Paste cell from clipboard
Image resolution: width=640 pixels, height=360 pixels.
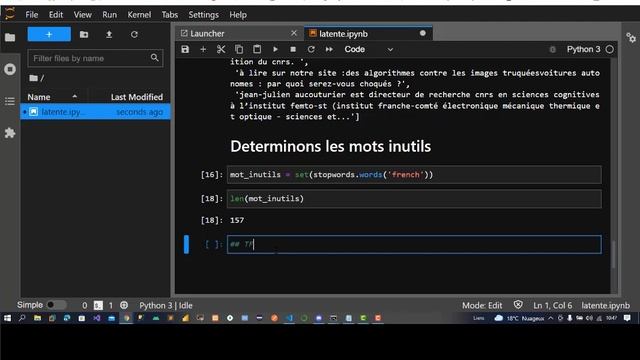tap(257, 49)
